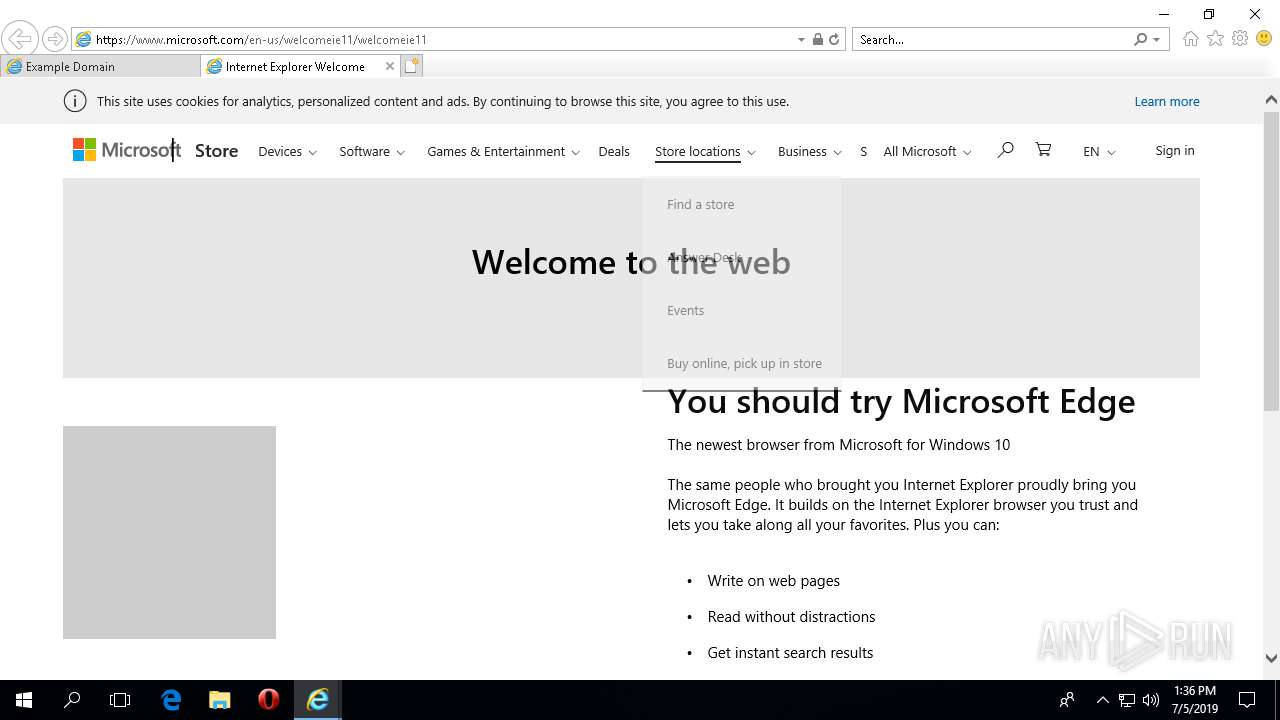
Task: Open IE Tools gear icon
Action: [x=1240, y=39]
